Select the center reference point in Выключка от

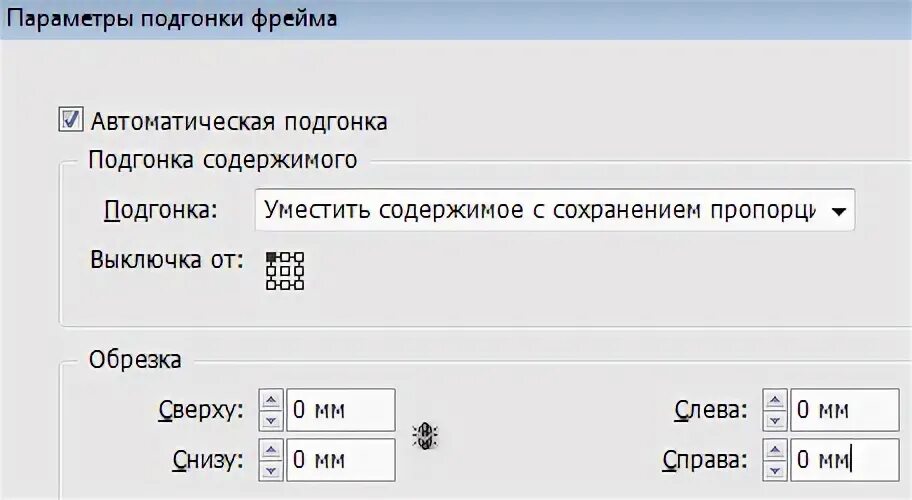[285, 270]
